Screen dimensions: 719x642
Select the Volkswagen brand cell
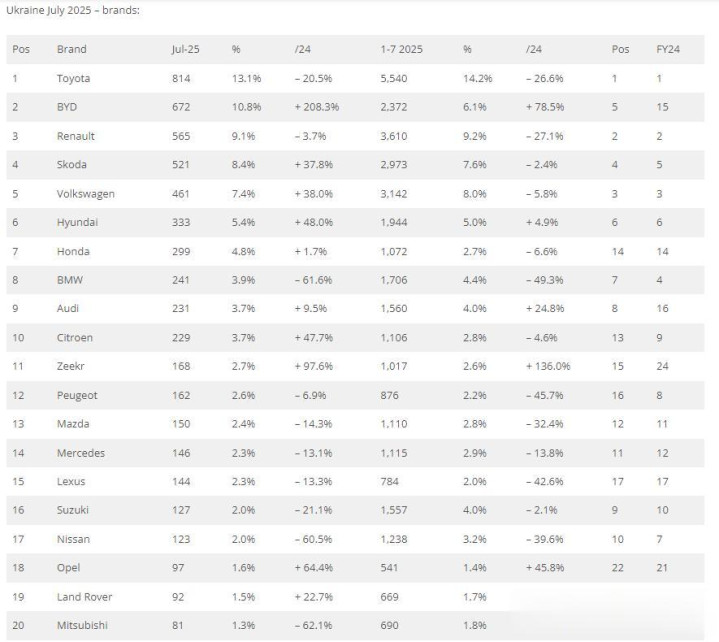pos(86,194)
